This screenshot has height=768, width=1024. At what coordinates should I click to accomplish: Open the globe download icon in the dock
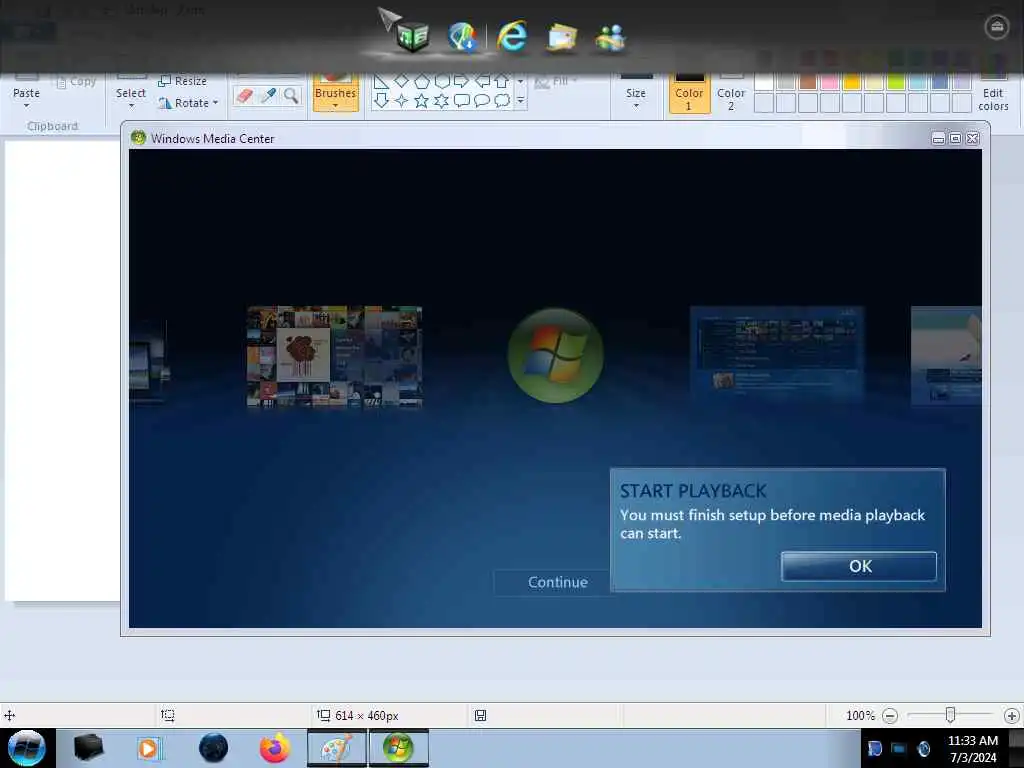462,37
